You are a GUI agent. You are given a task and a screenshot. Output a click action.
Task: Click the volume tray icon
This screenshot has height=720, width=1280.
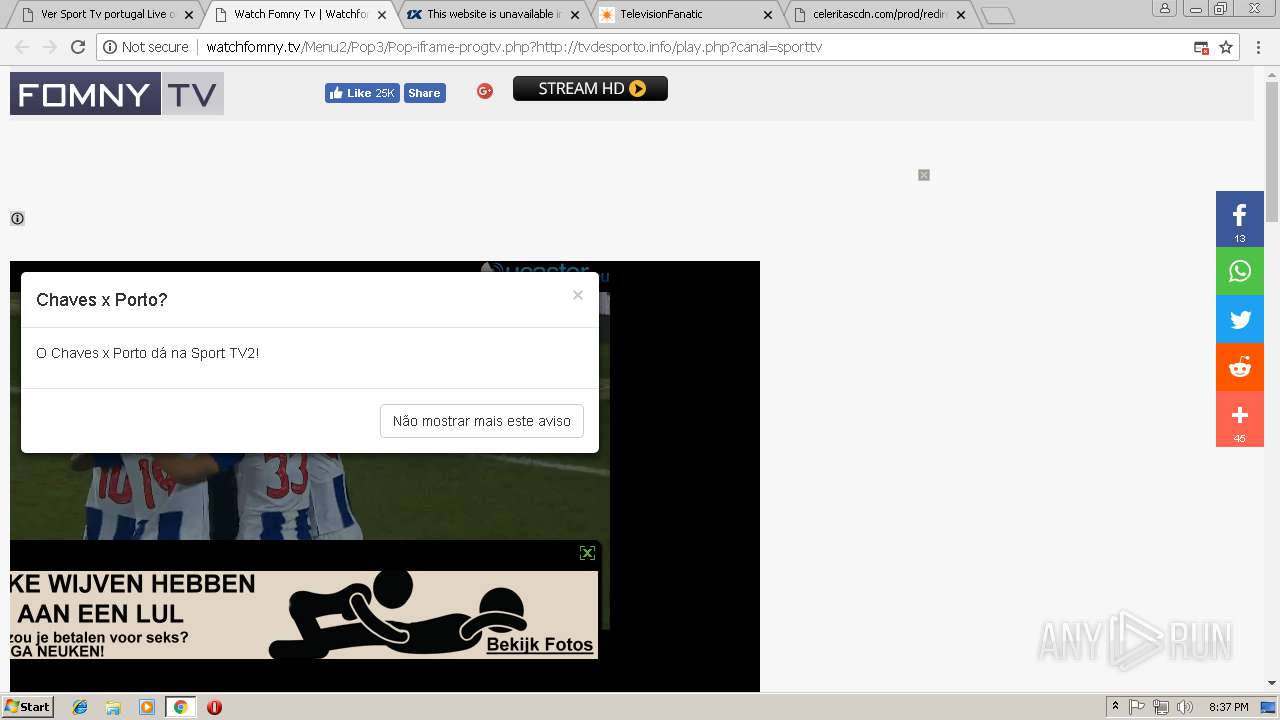pos(1185,707)
